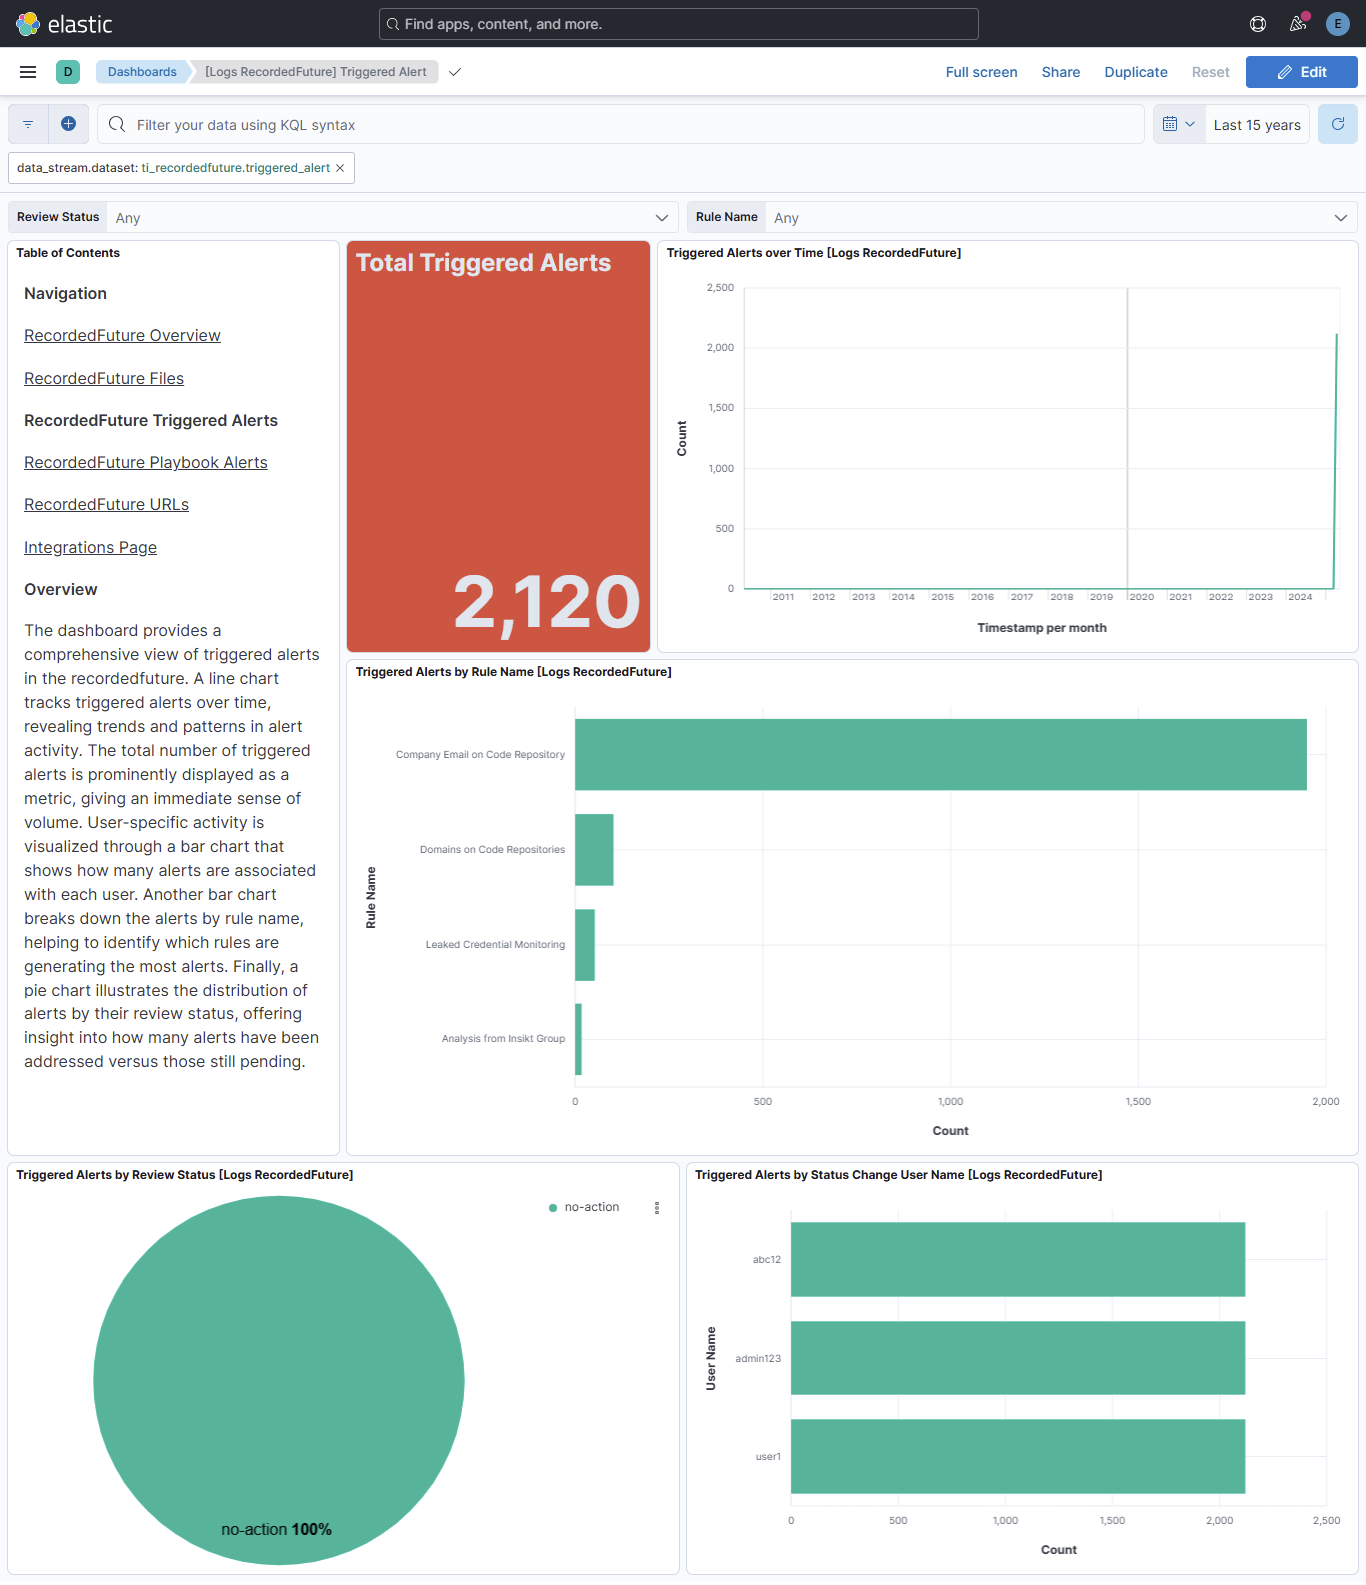This screenshot has height=1585, width=1366.
Task: Toggle the no-action legend item
Action: 592,1208
